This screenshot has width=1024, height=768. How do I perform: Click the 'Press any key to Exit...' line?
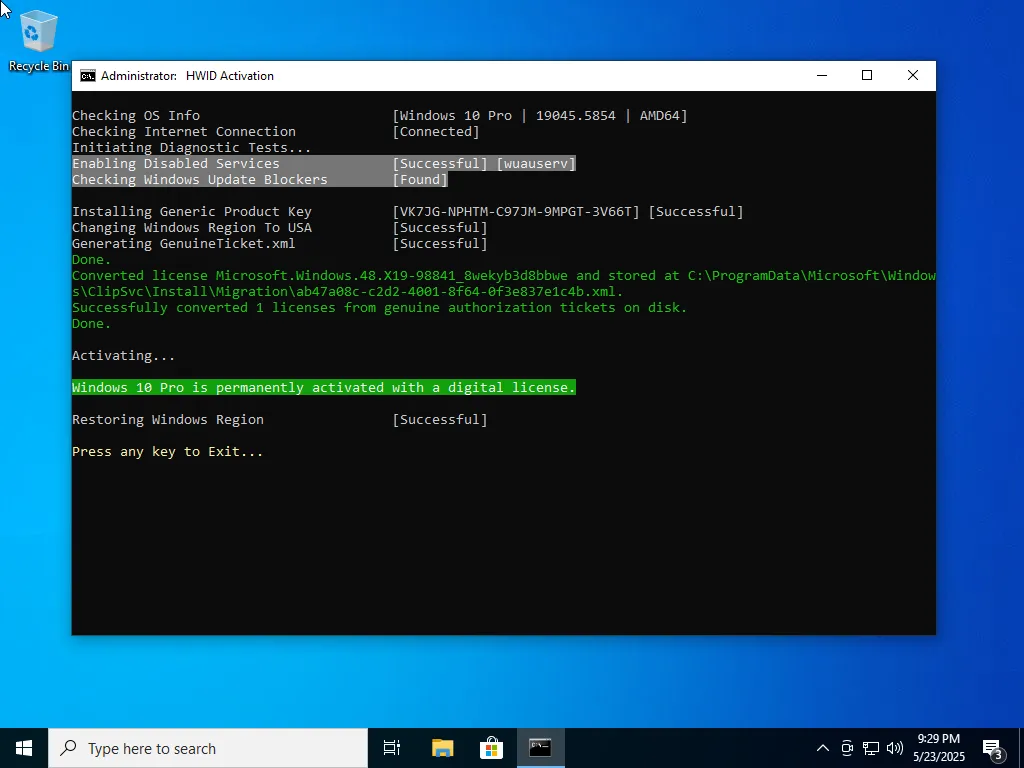click(167, 452)
